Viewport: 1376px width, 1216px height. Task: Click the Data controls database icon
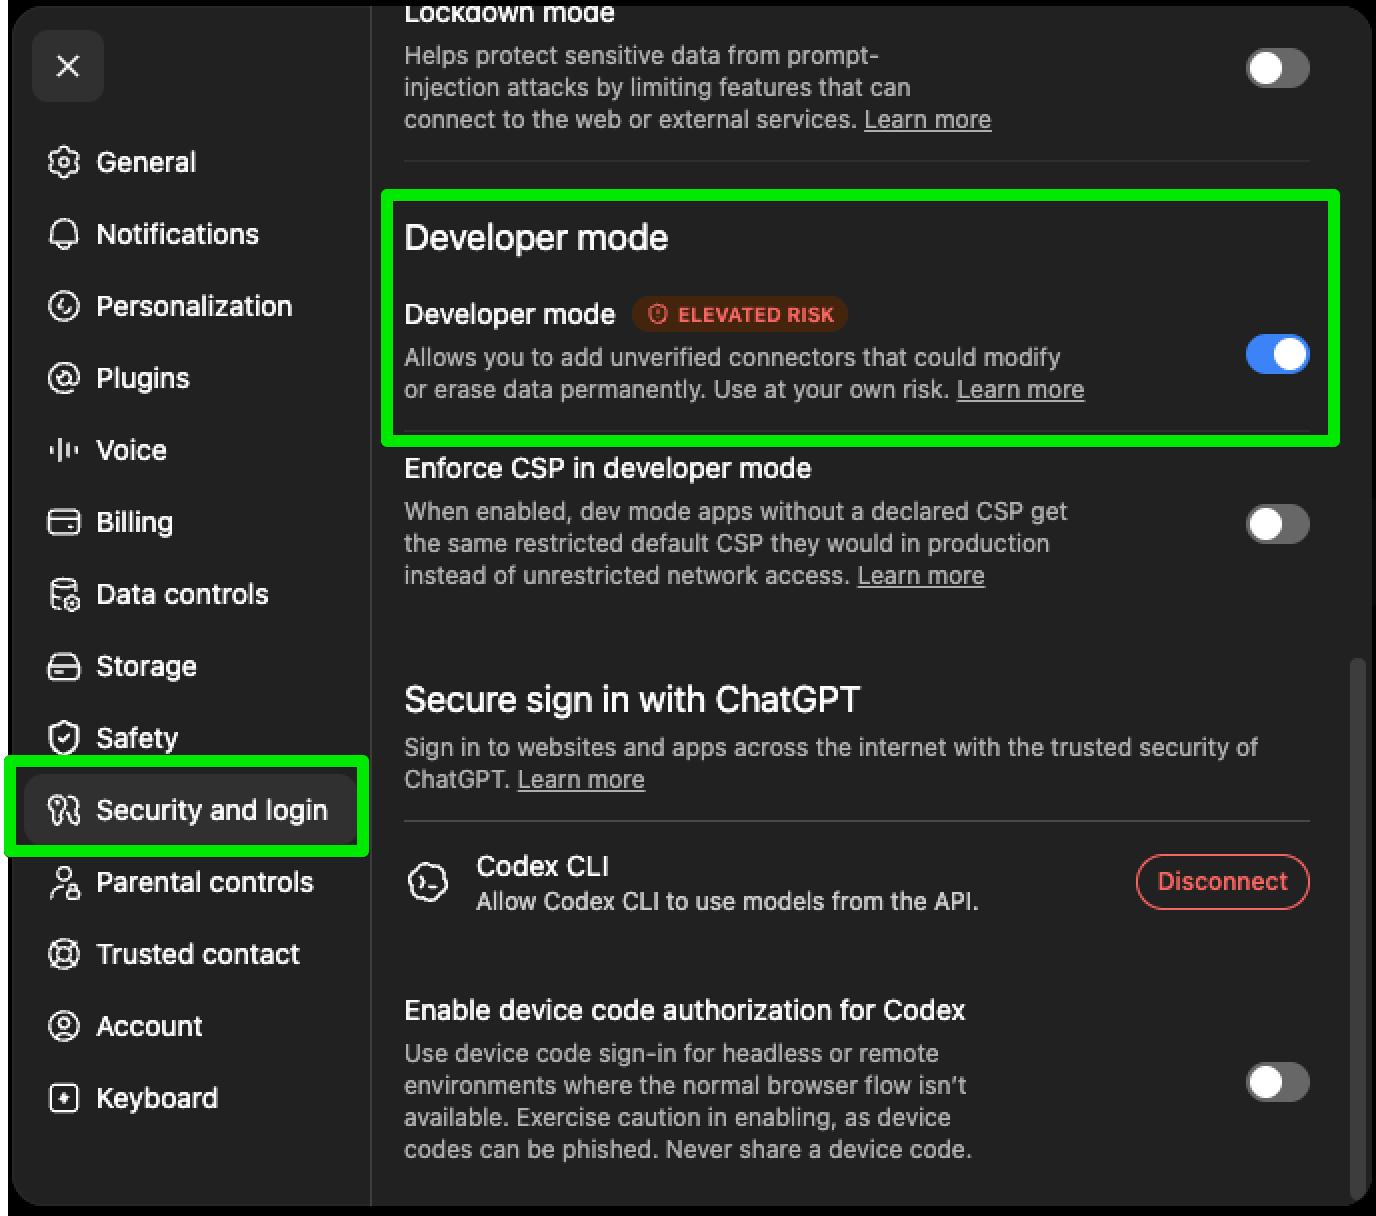[64, 594]
